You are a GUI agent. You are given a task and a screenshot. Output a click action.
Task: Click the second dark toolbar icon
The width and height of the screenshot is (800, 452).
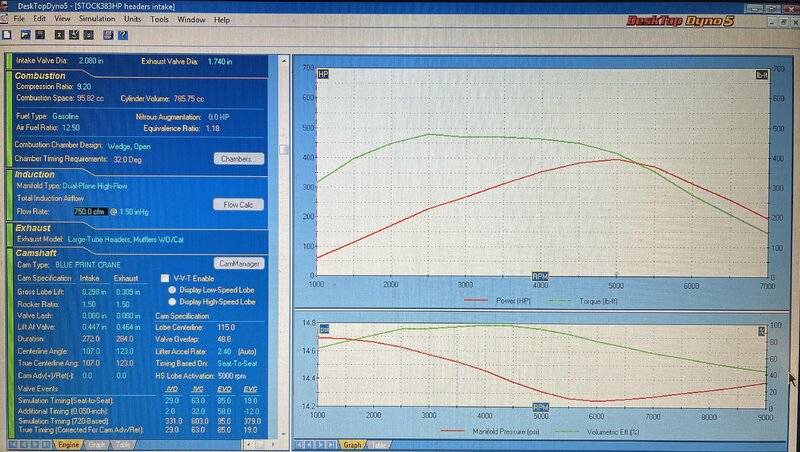pyautogui.click(x=74, y=35)
